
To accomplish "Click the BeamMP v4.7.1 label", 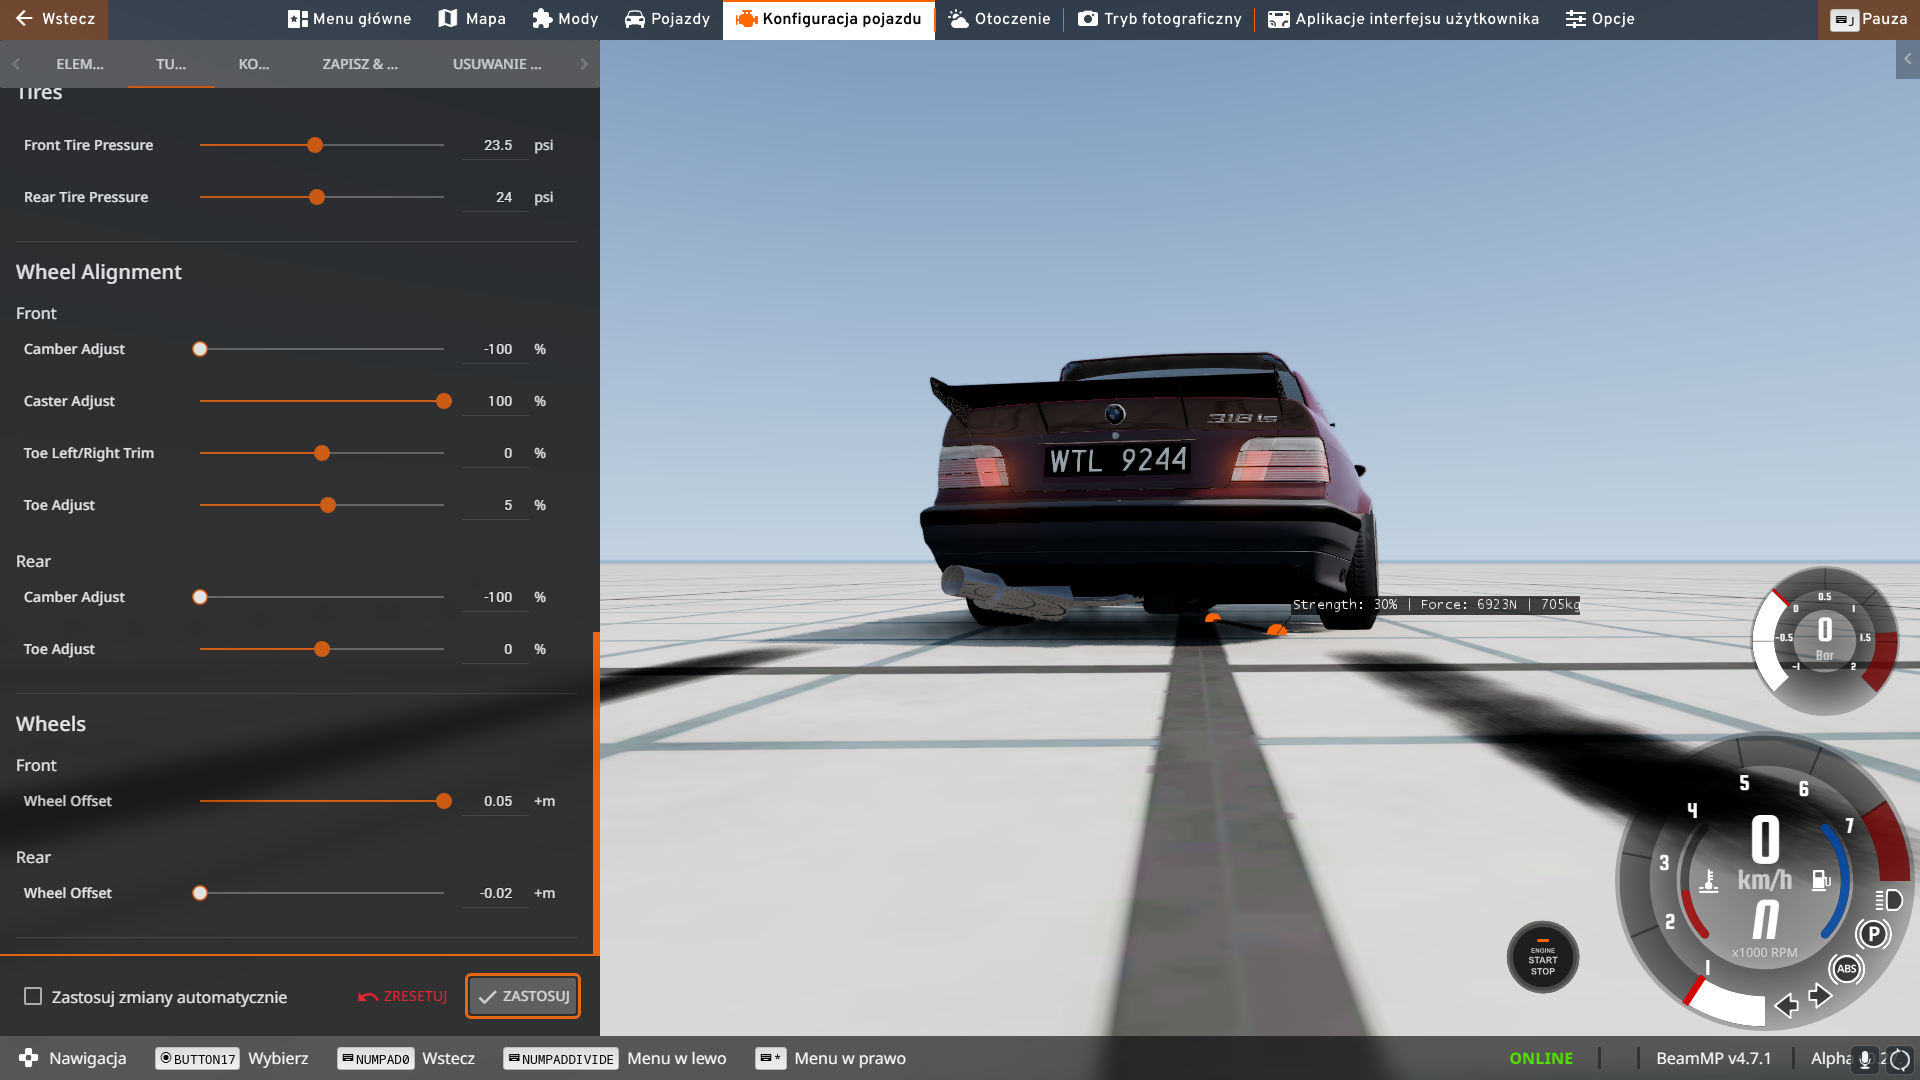I will pyautogui.click(x=1713, y=1058).
